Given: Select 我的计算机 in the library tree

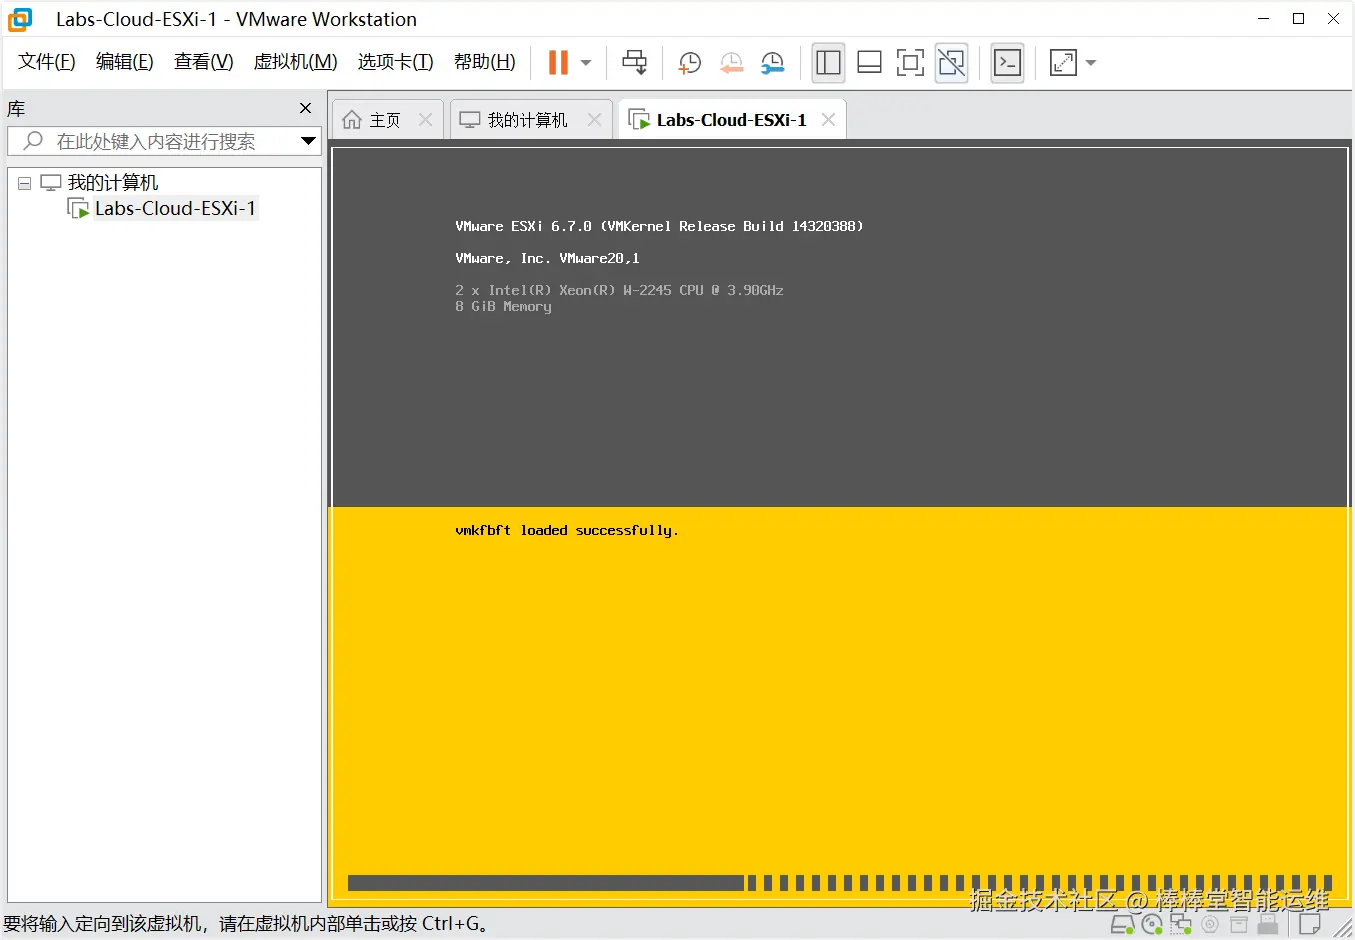Looking at the screenshot, I should coord(113,183).
